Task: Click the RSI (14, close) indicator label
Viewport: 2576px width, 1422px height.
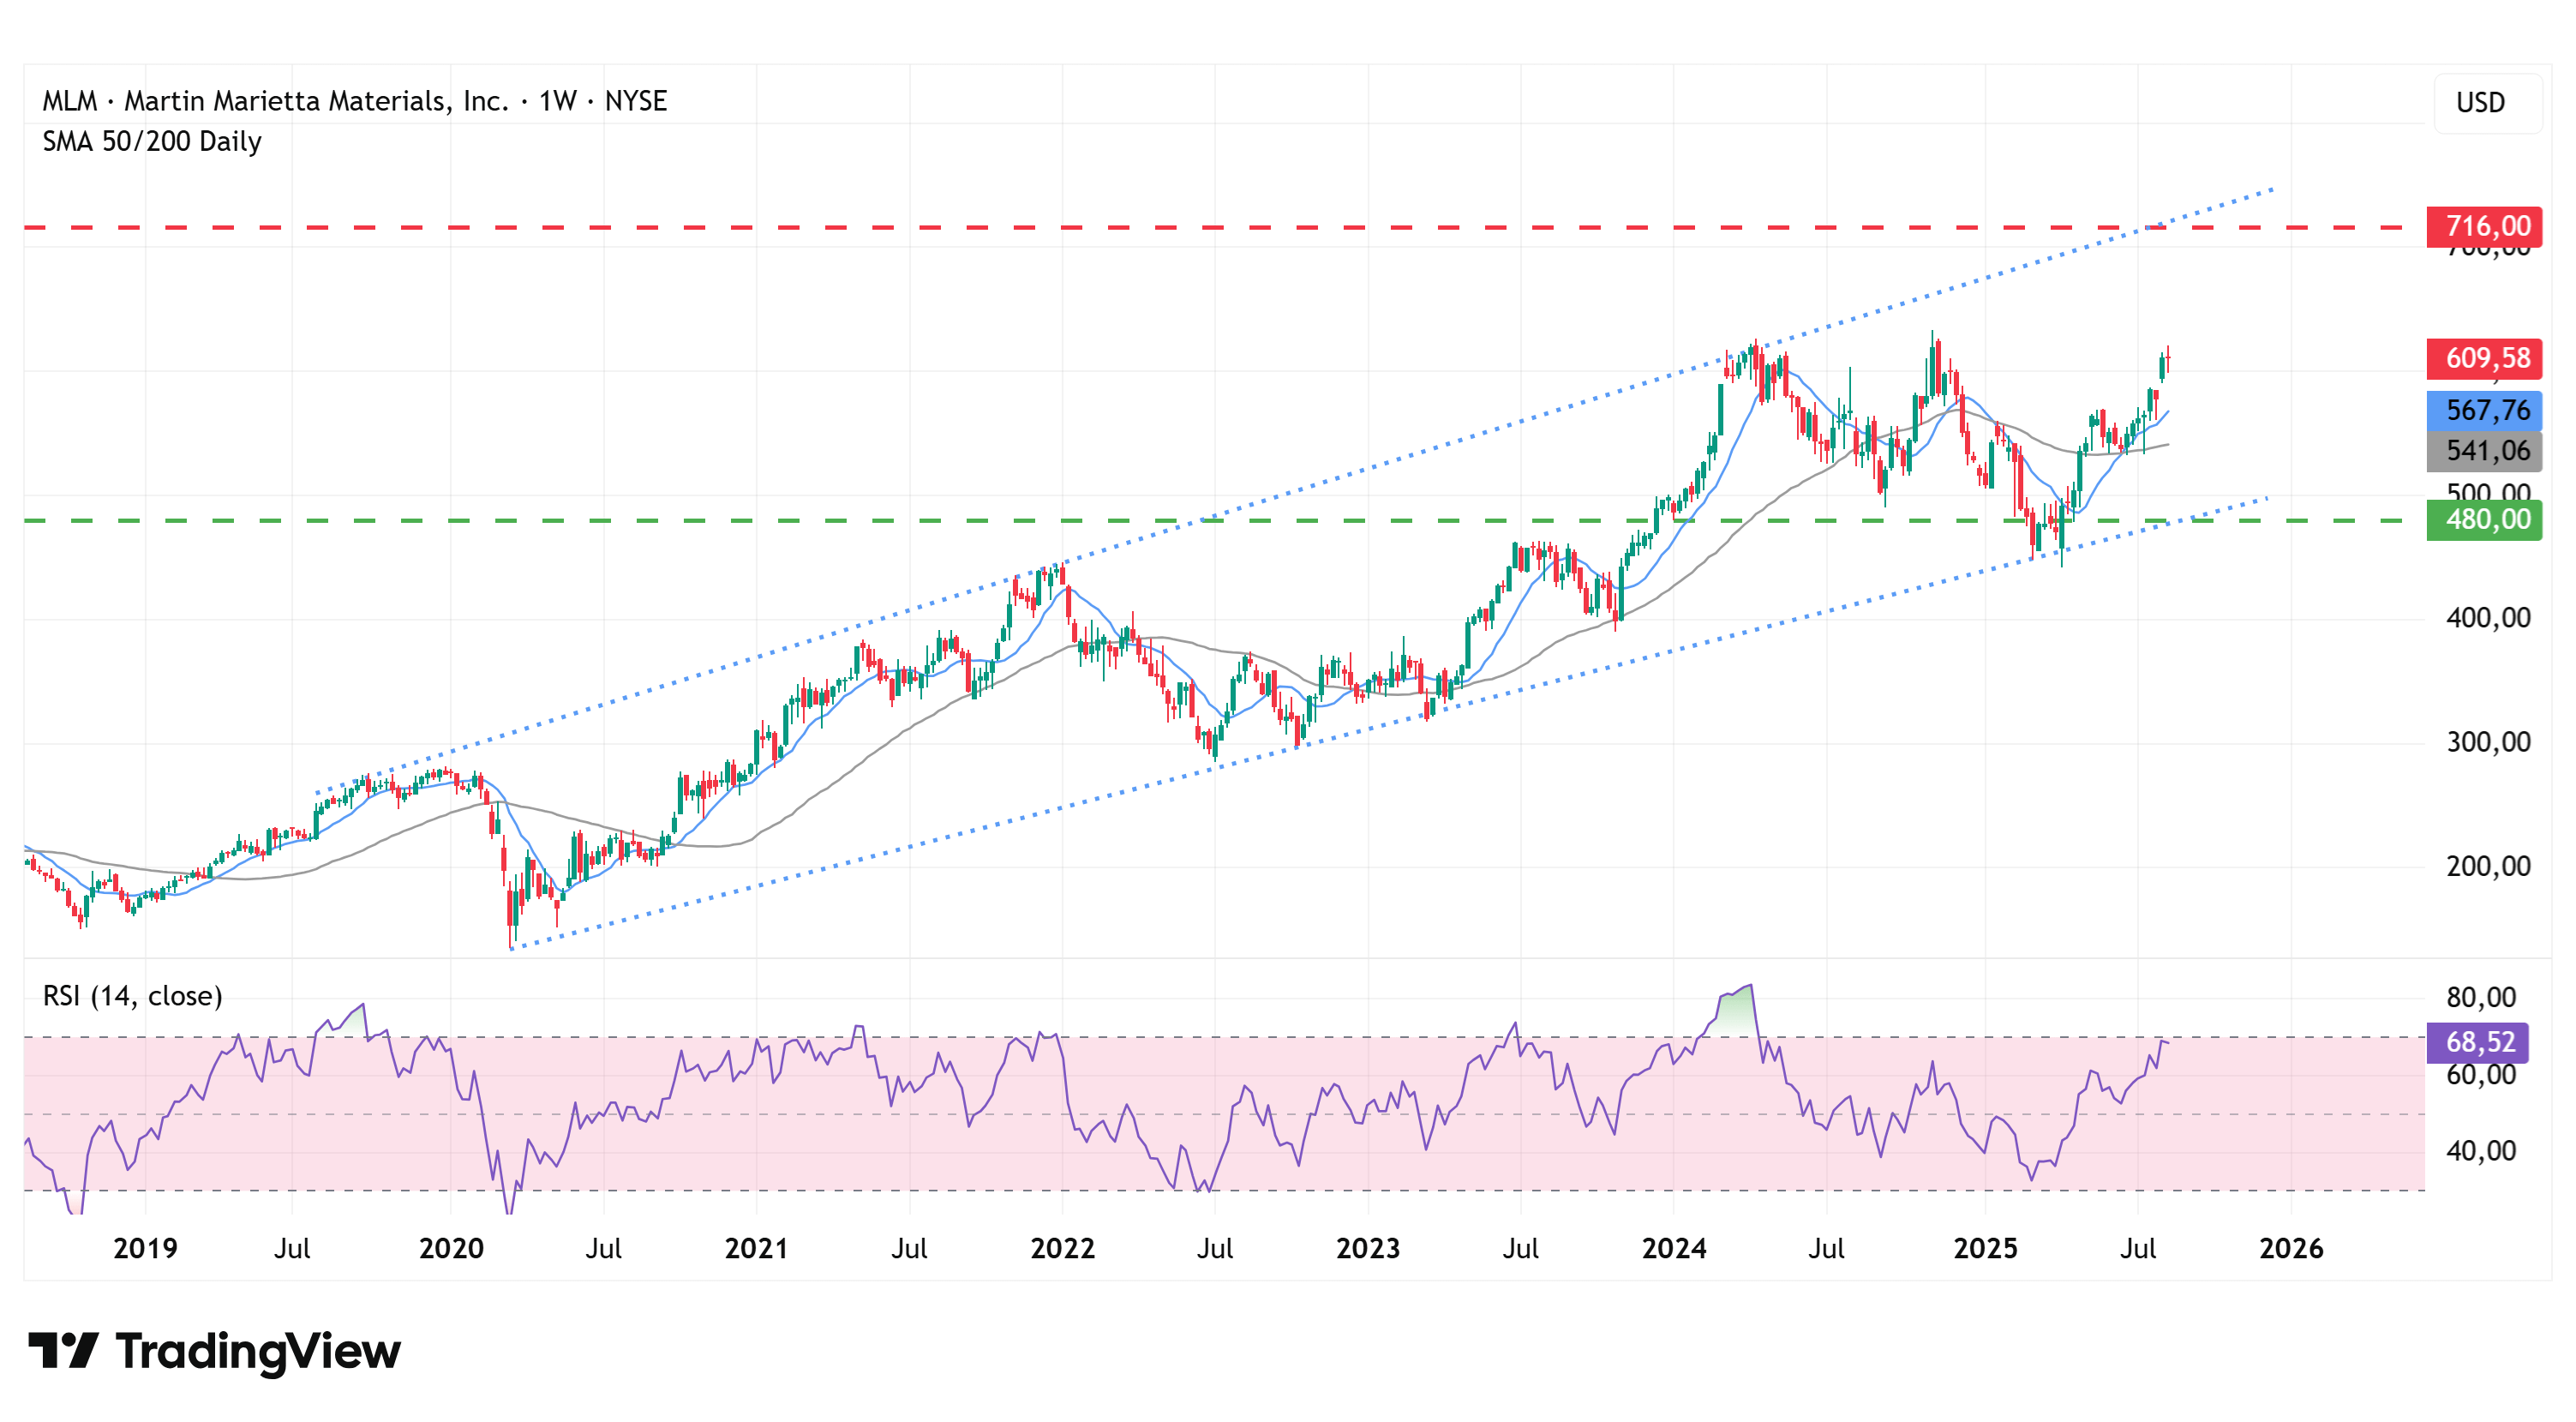Action: pyautogui.click(x=132, y=996)
